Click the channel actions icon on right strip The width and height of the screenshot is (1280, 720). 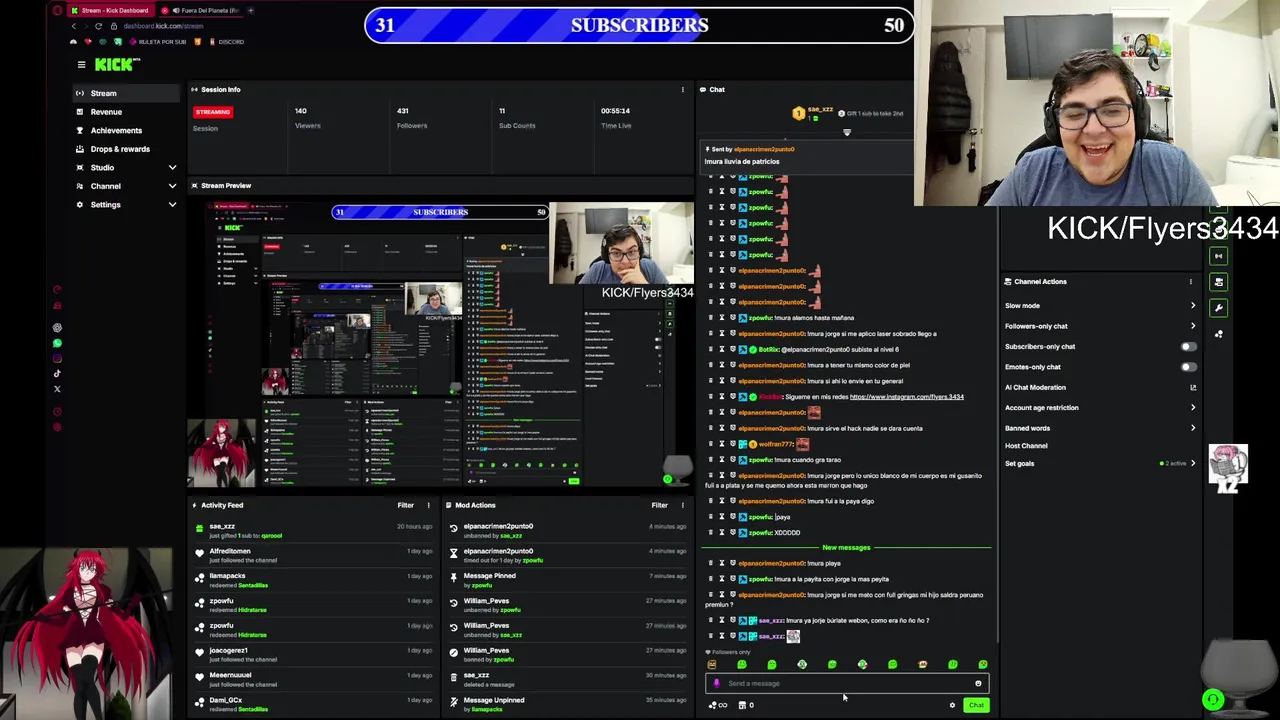coord(1218,282)
